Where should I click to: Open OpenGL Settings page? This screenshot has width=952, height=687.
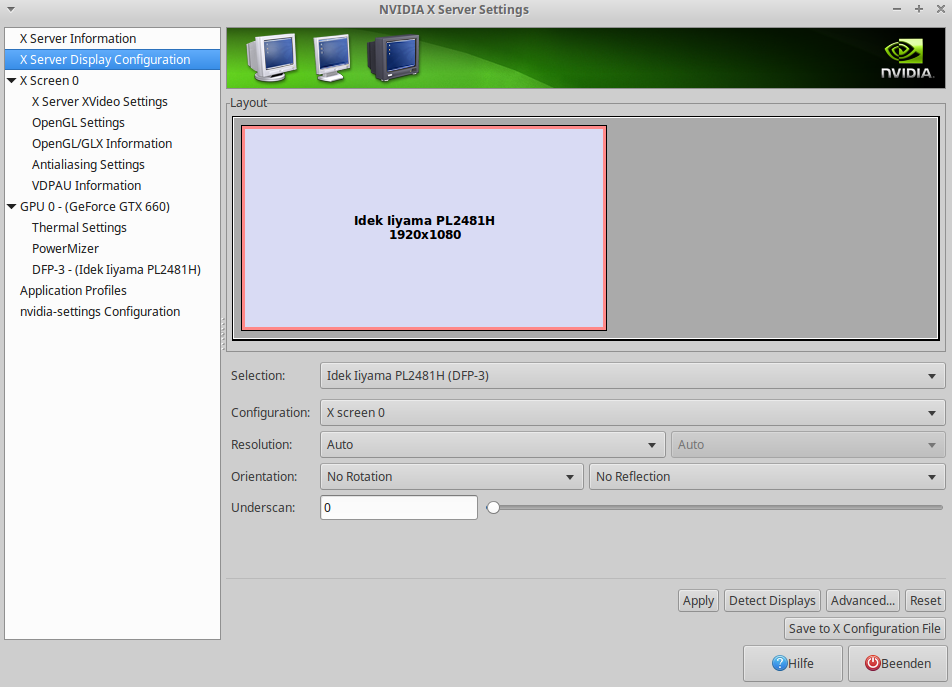pyautogui.click(x=78, y=123)
